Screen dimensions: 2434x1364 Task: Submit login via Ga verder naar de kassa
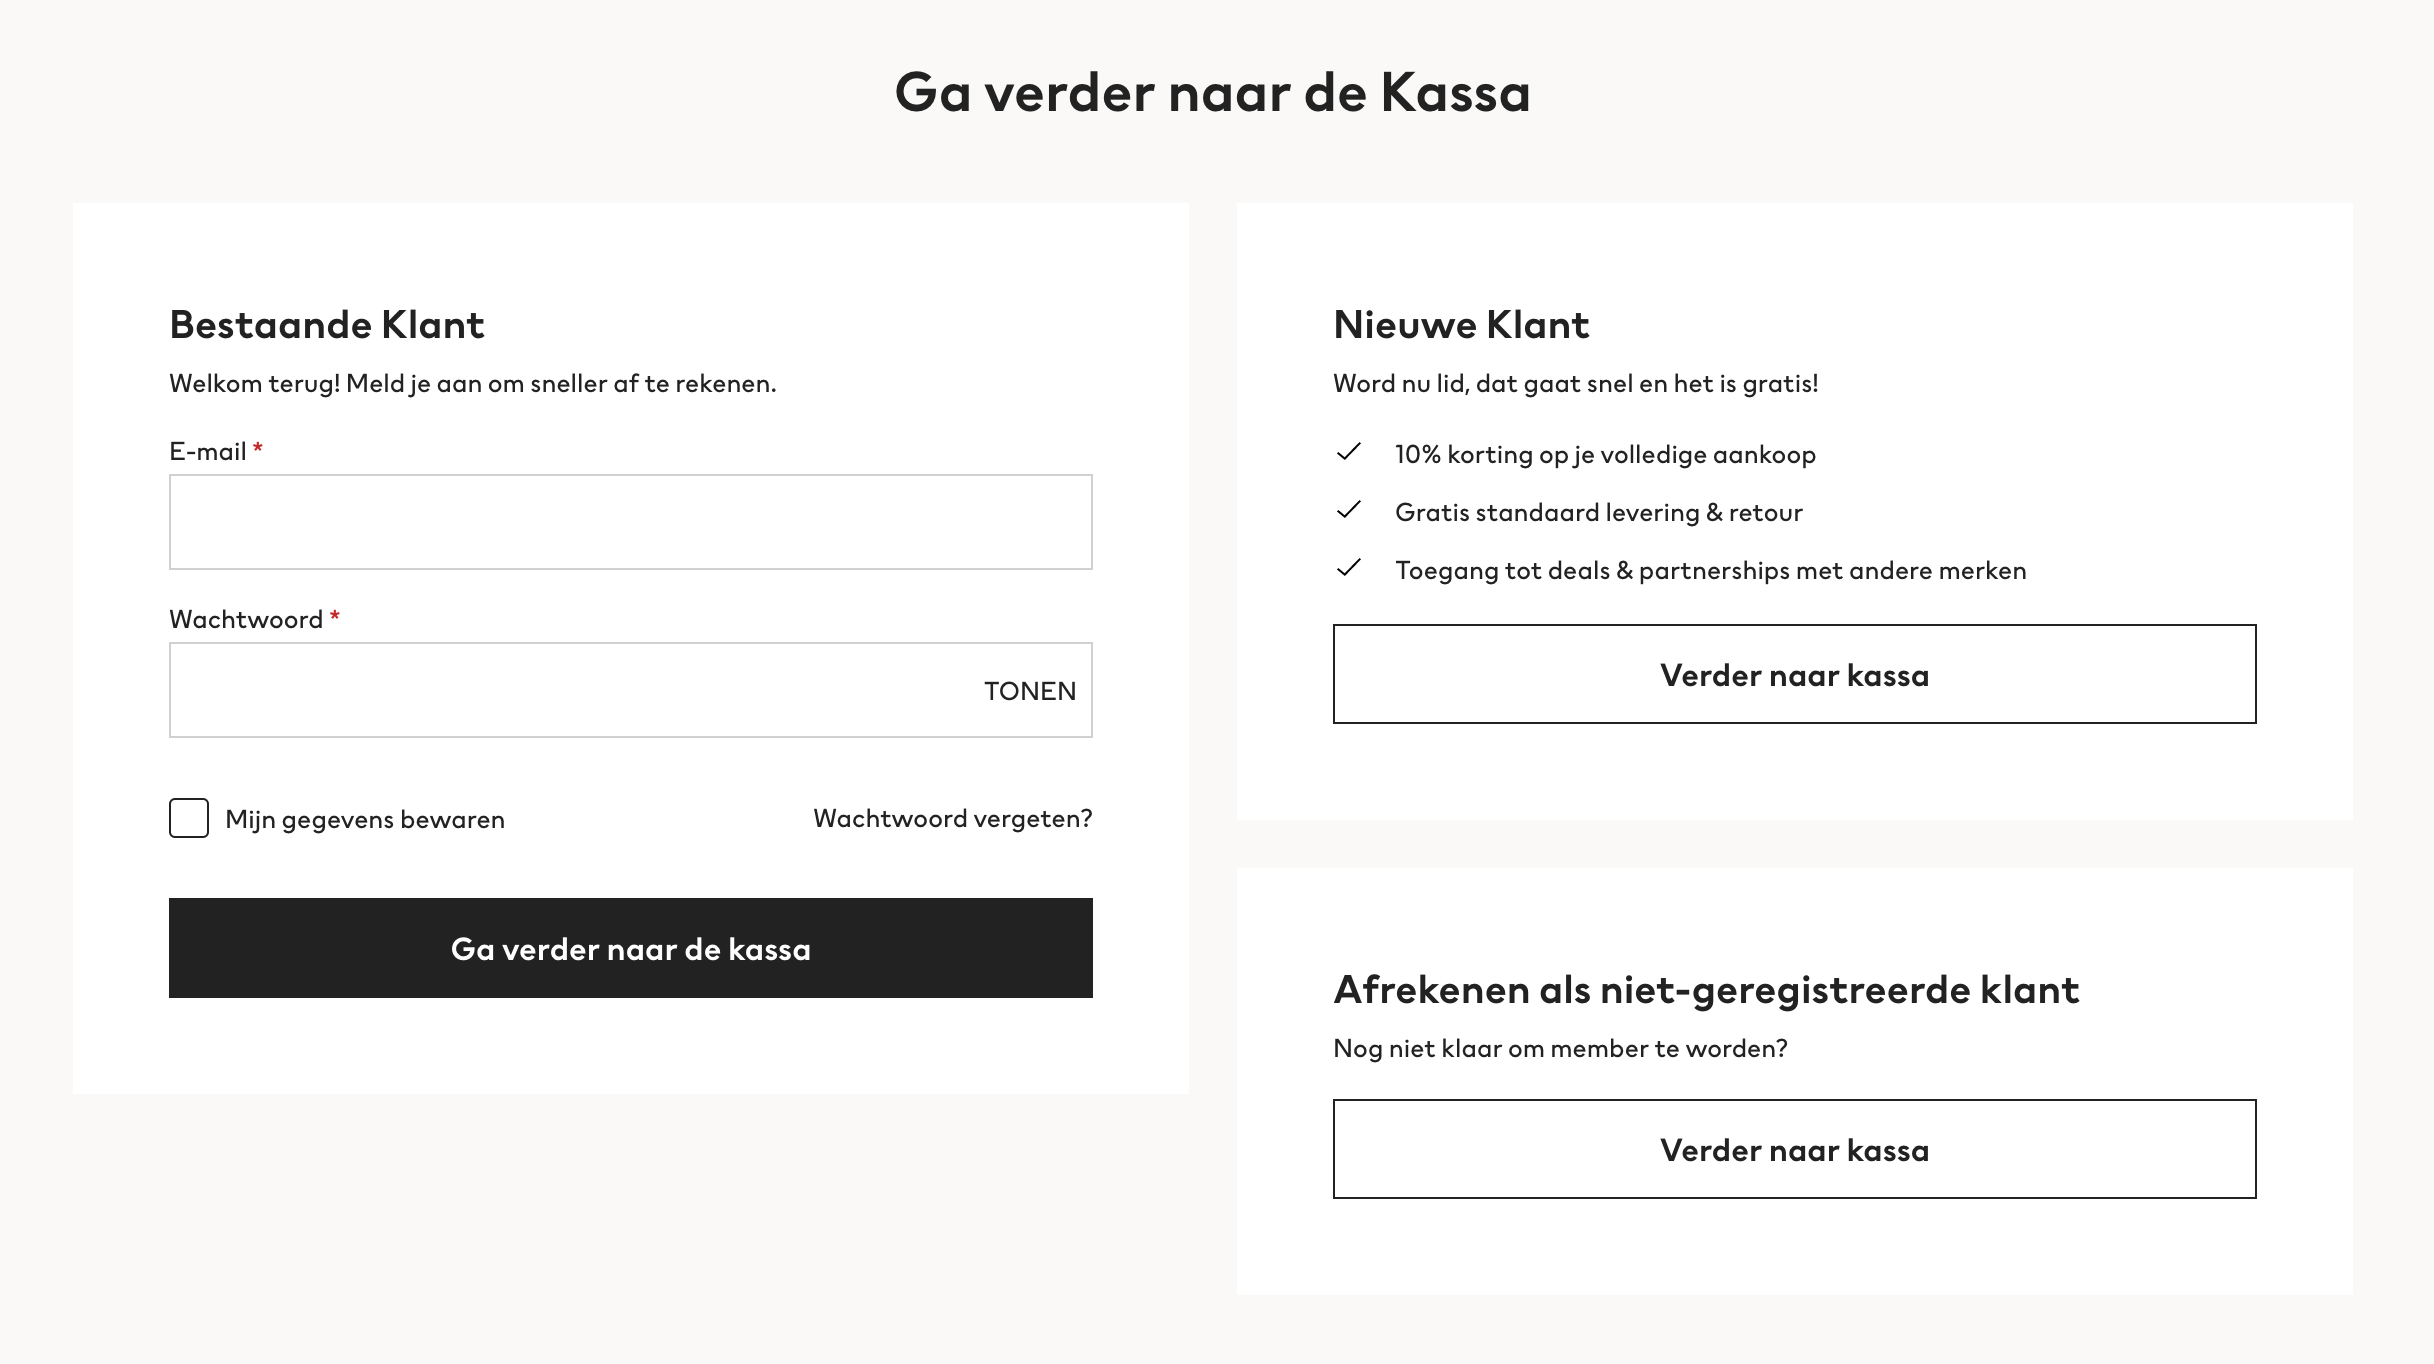pos(631,948)
